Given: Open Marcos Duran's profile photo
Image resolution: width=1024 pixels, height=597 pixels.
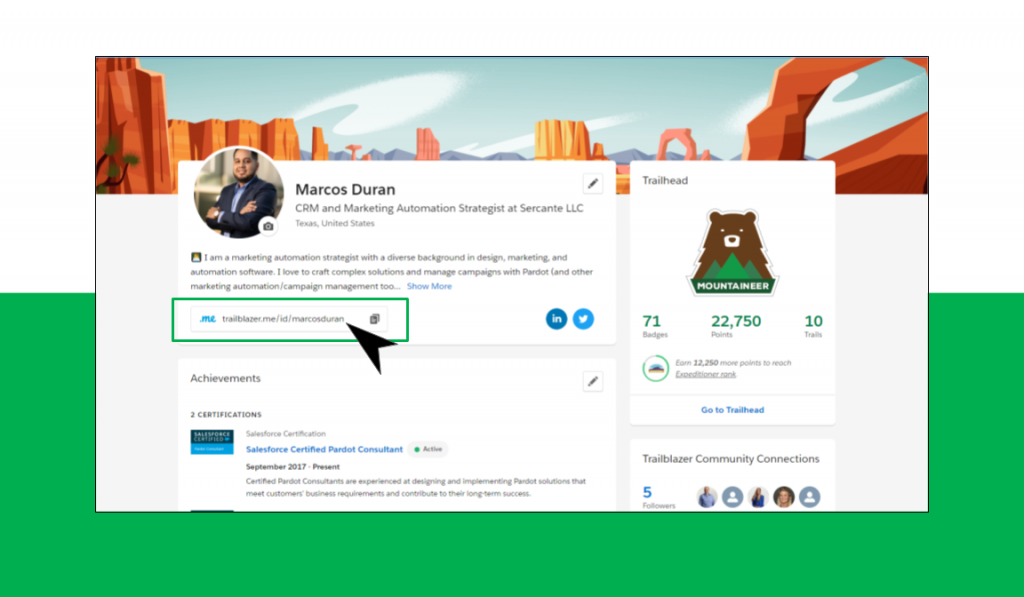Looking at the screenshot, I should (238, 192).
